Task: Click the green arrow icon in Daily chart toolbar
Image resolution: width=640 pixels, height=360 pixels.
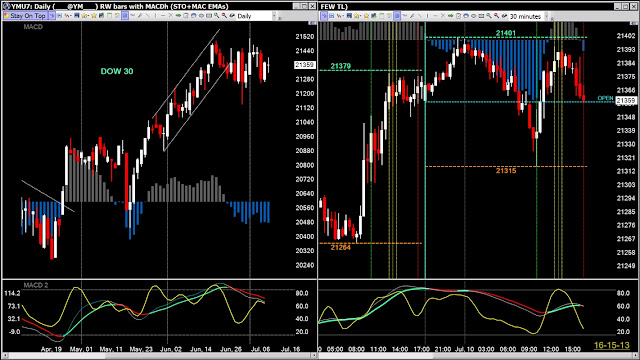Action: click(178, 16)
